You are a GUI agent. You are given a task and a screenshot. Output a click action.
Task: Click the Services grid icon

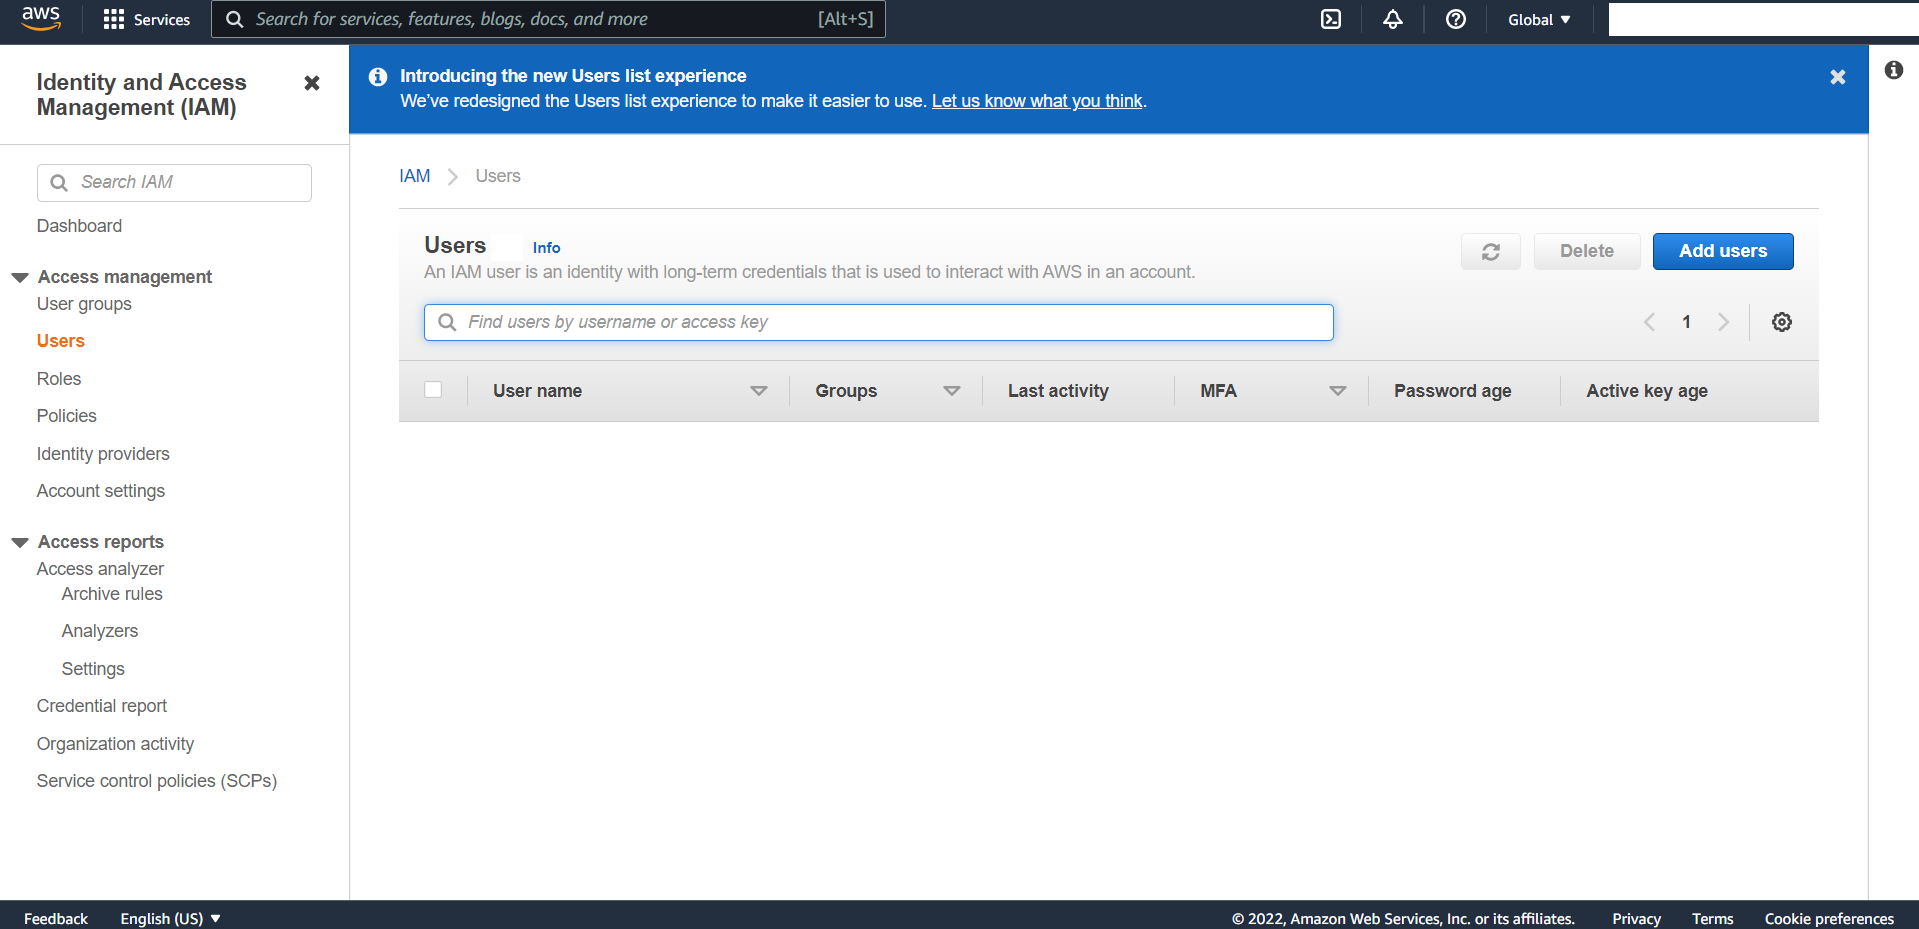[115, 19]
